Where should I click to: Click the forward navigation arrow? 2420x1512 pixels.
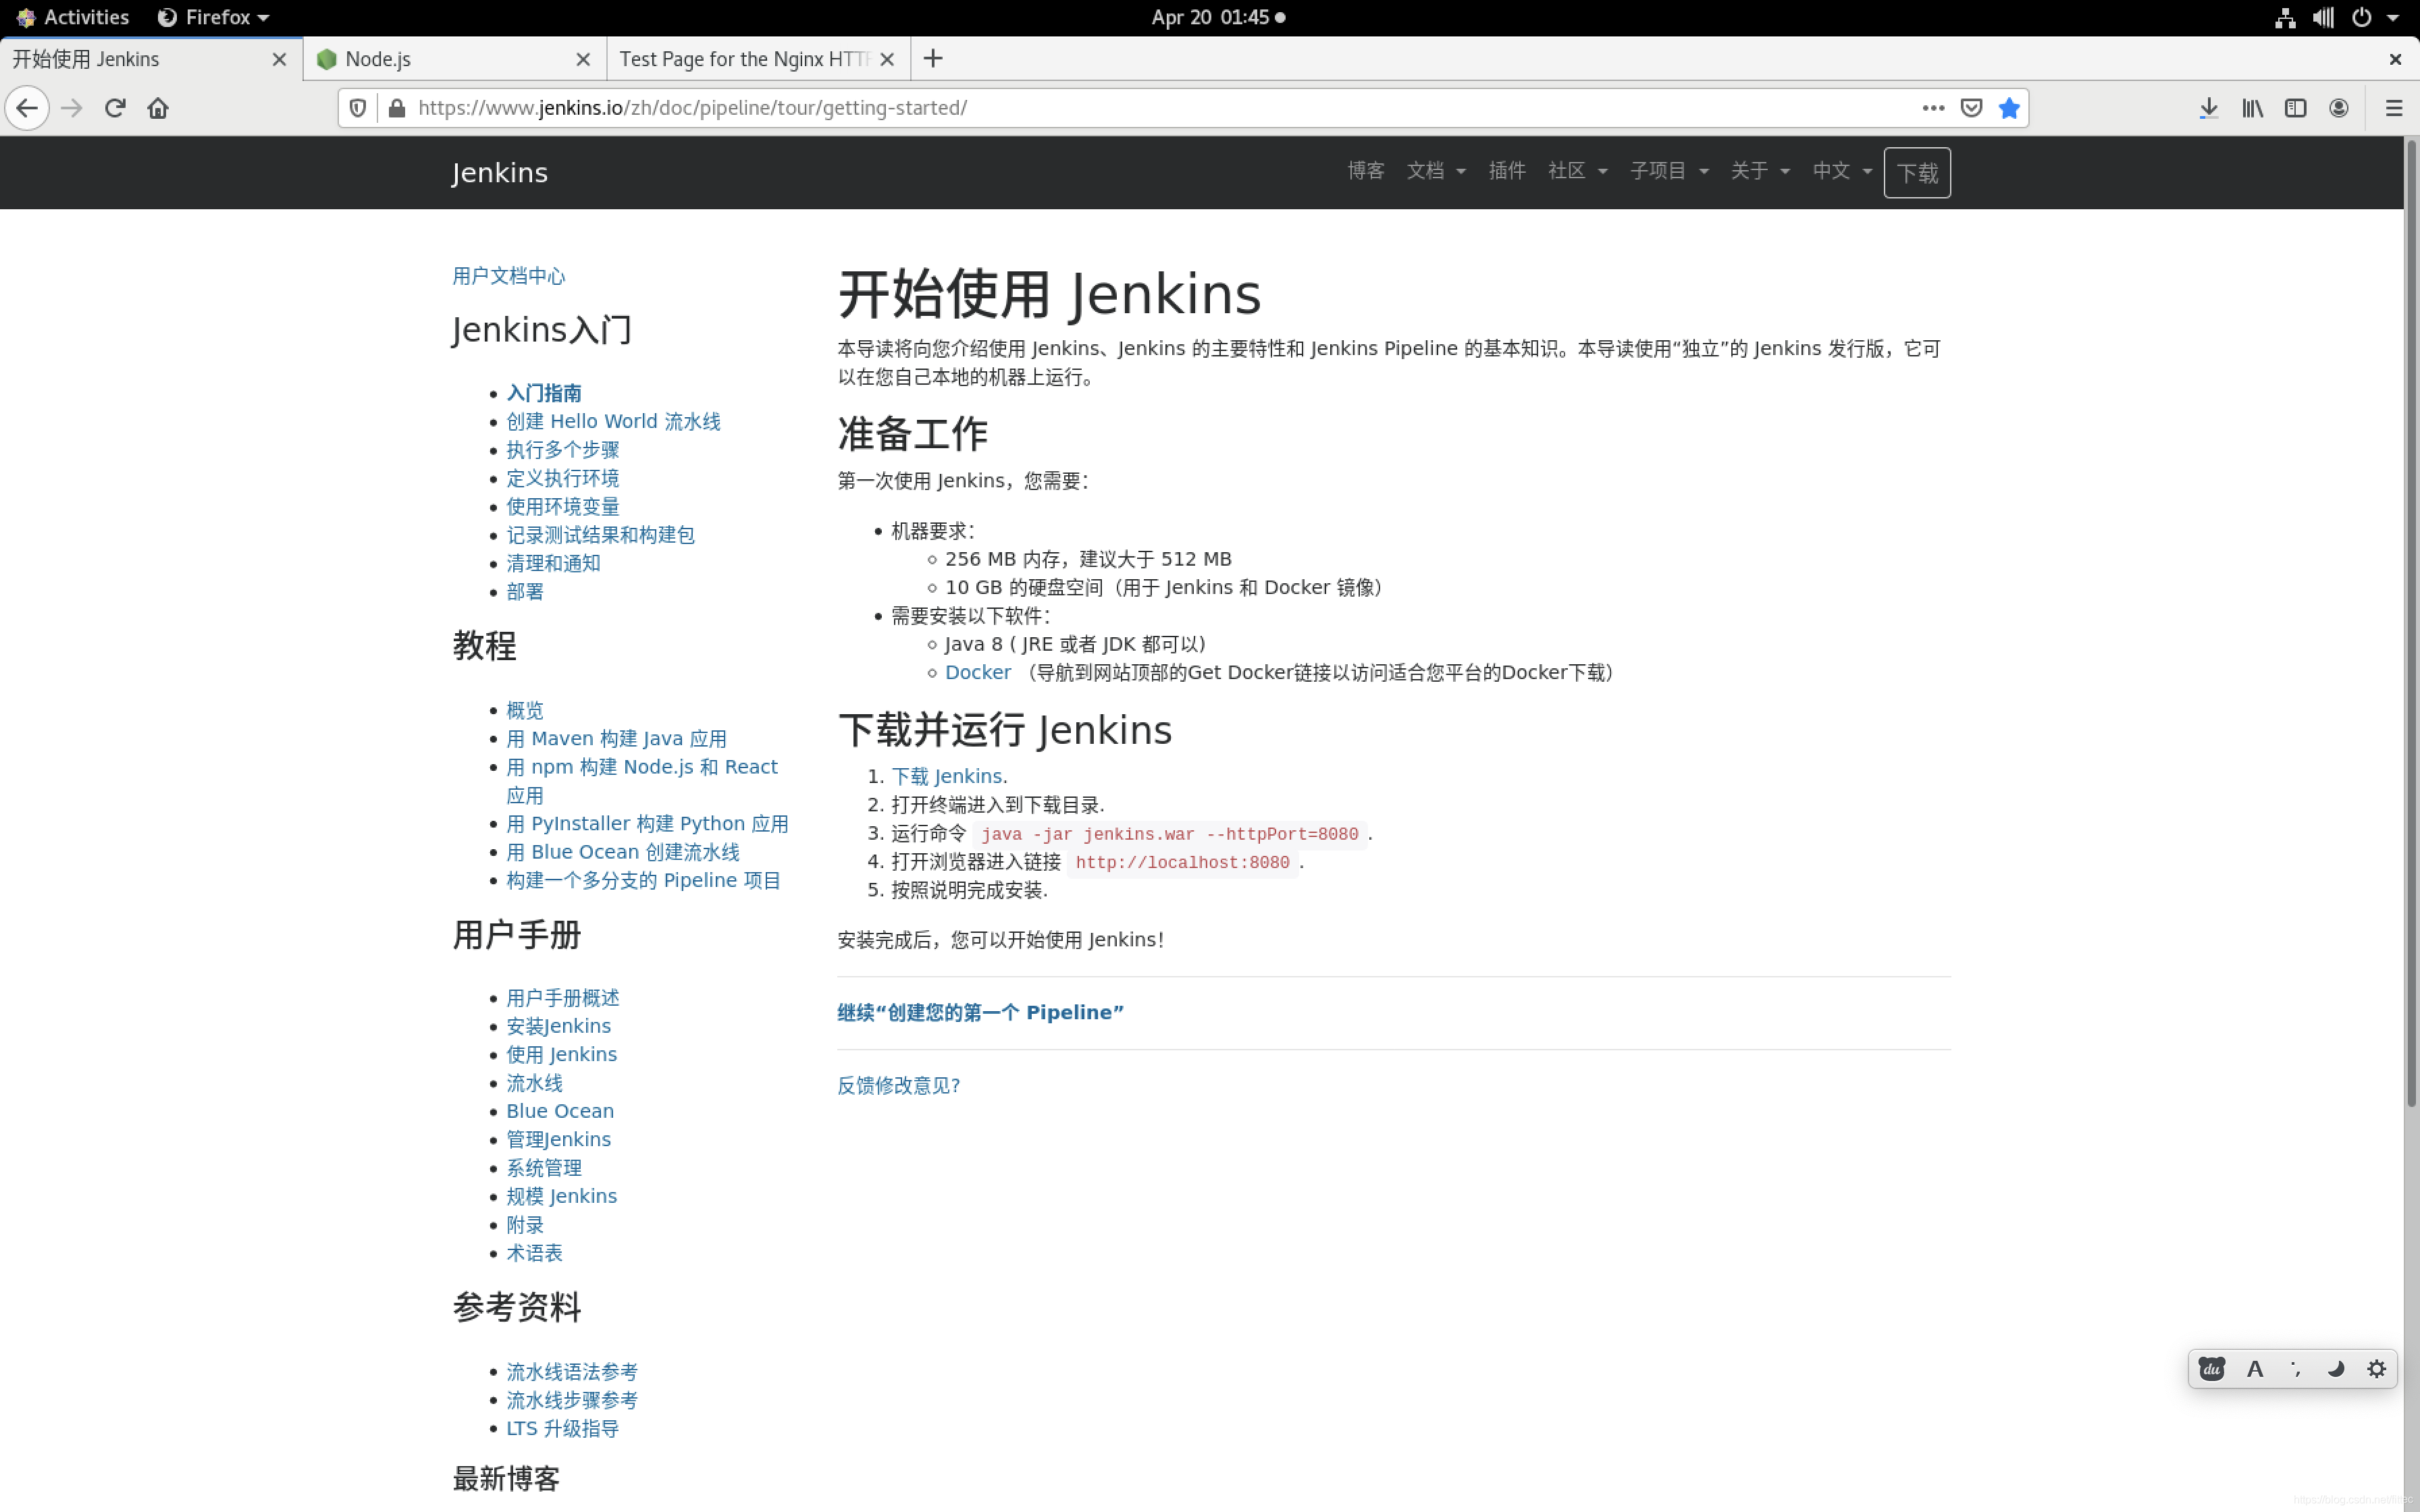tap(72, 108)
